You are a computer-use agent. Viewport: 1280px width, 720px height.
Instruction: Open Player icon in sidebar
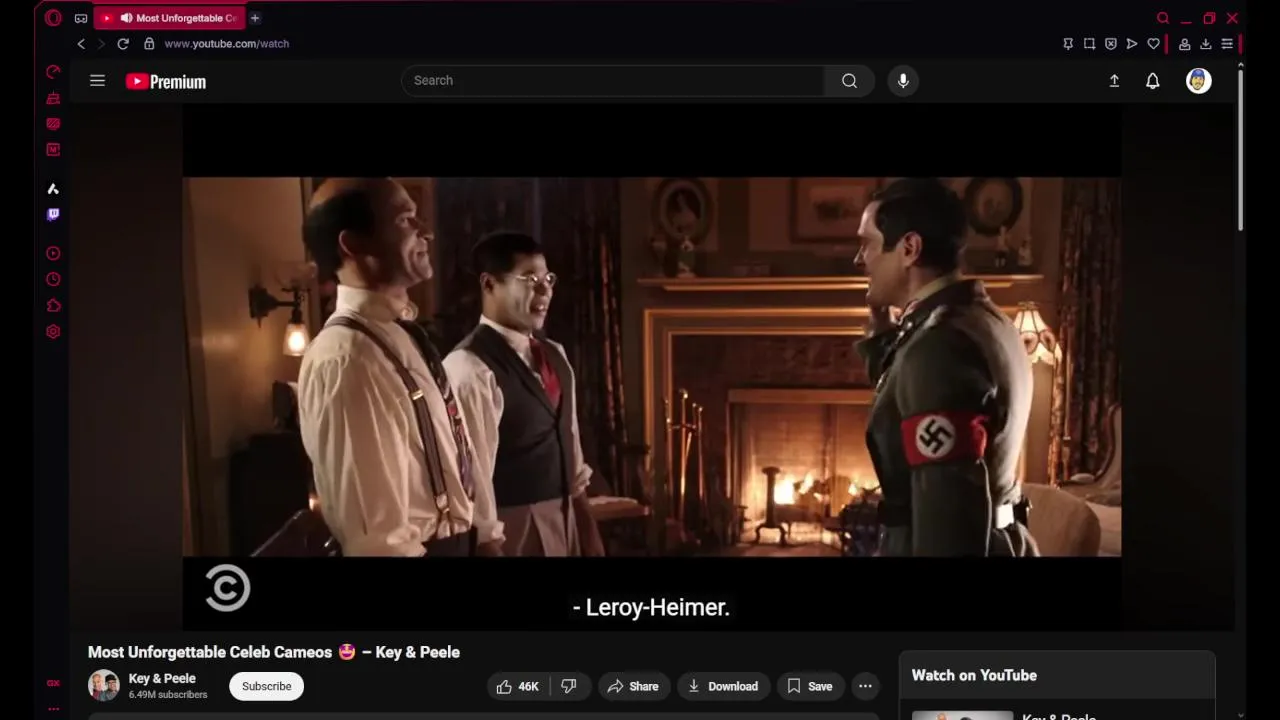coord(53,254)
